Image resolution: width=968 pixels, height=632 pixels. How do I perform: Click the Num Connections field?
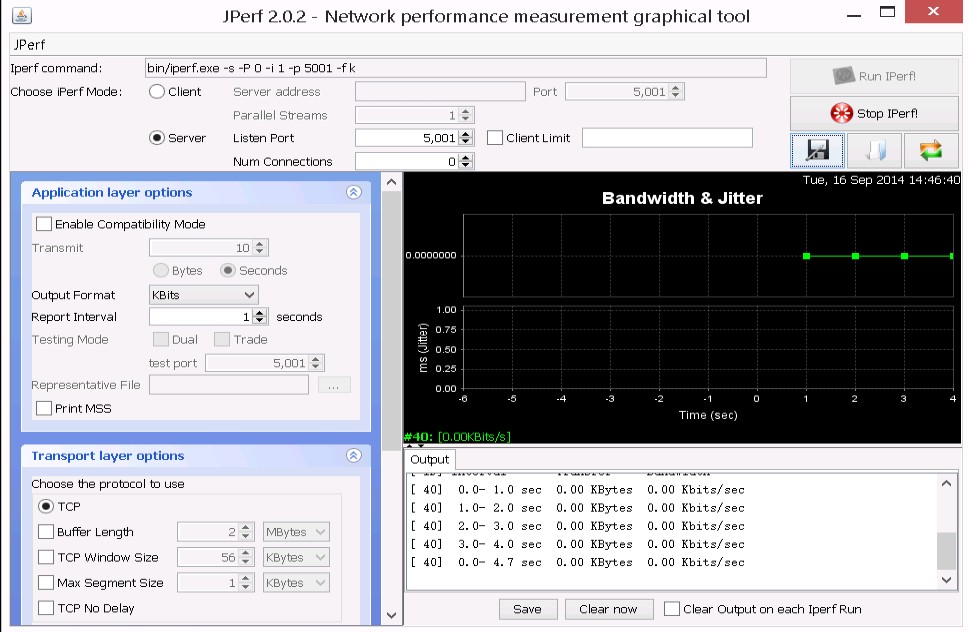[x=407, y=162]
